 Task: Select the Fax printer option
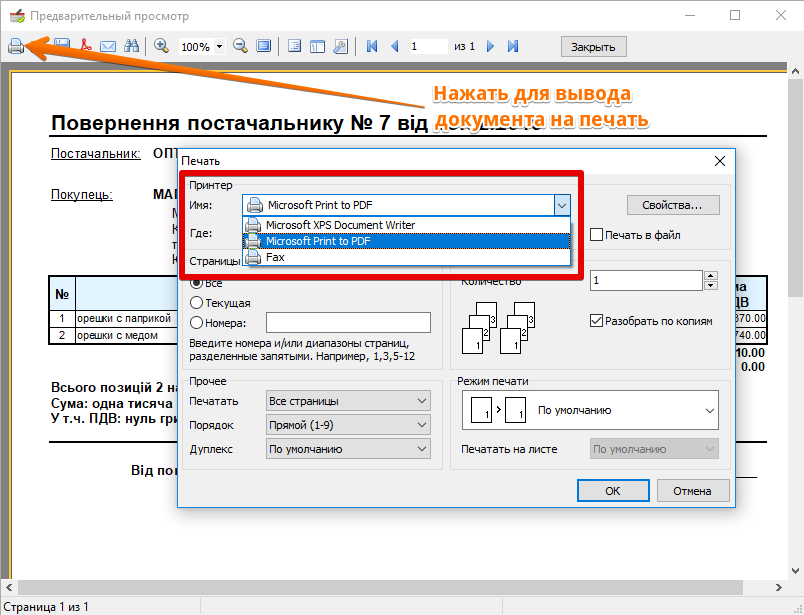pyautogui.click(x=407, y=257)
